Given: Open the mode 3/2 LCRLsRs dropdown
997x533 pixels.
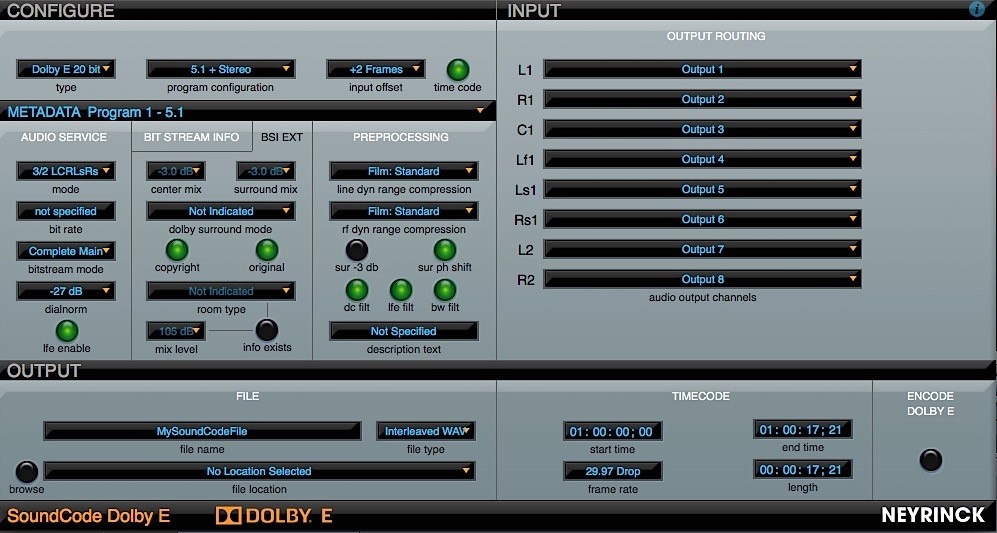Looking at the screenshot, I should [66, 171].
